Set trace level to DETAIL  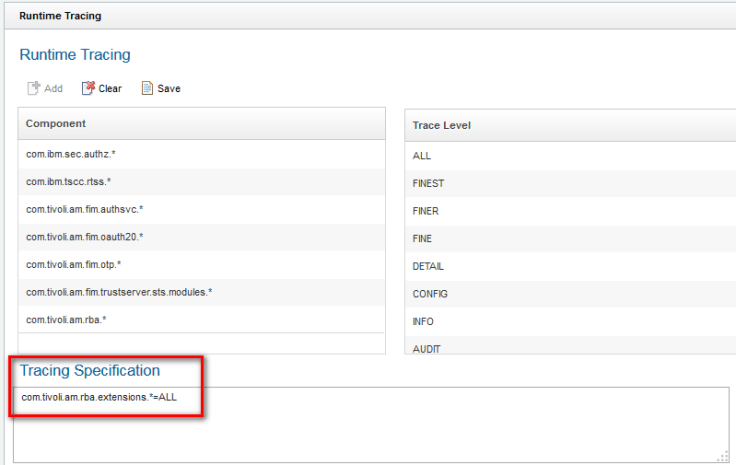[x=428, y=267]
